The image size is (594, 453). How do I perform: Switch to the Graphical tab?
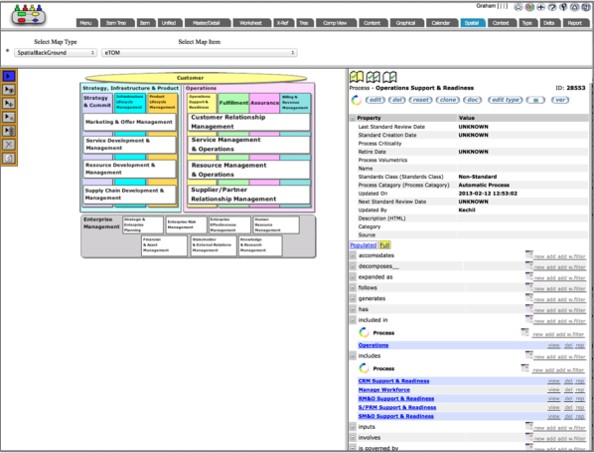click(406, 23)
